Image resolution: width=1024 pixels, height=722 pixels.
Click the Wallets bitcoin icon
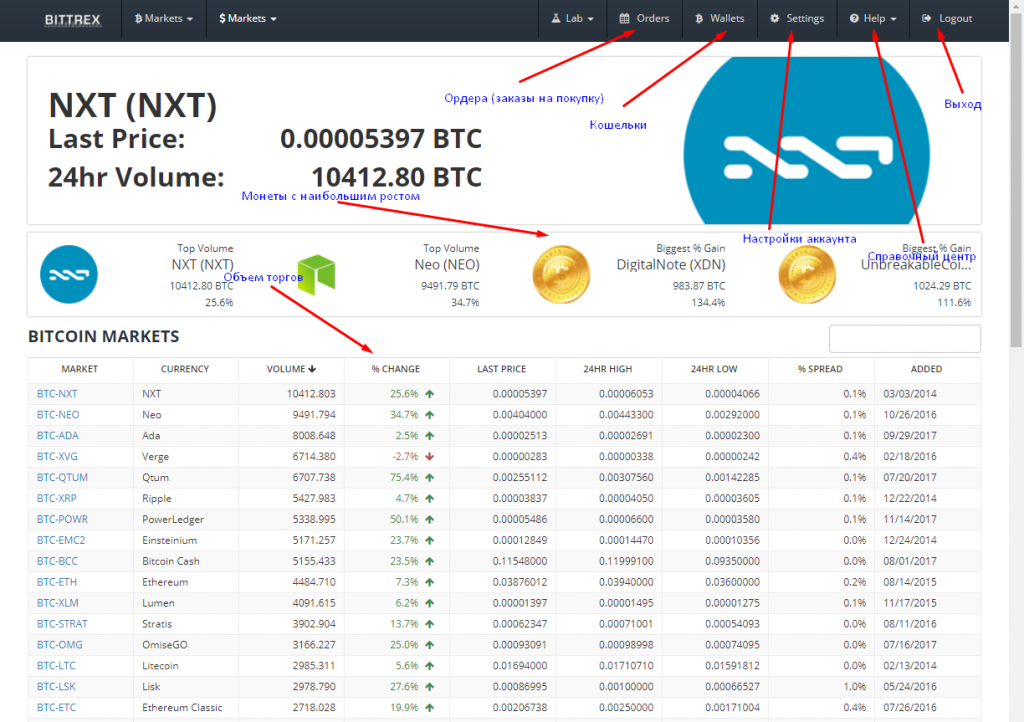pos(699,18)
